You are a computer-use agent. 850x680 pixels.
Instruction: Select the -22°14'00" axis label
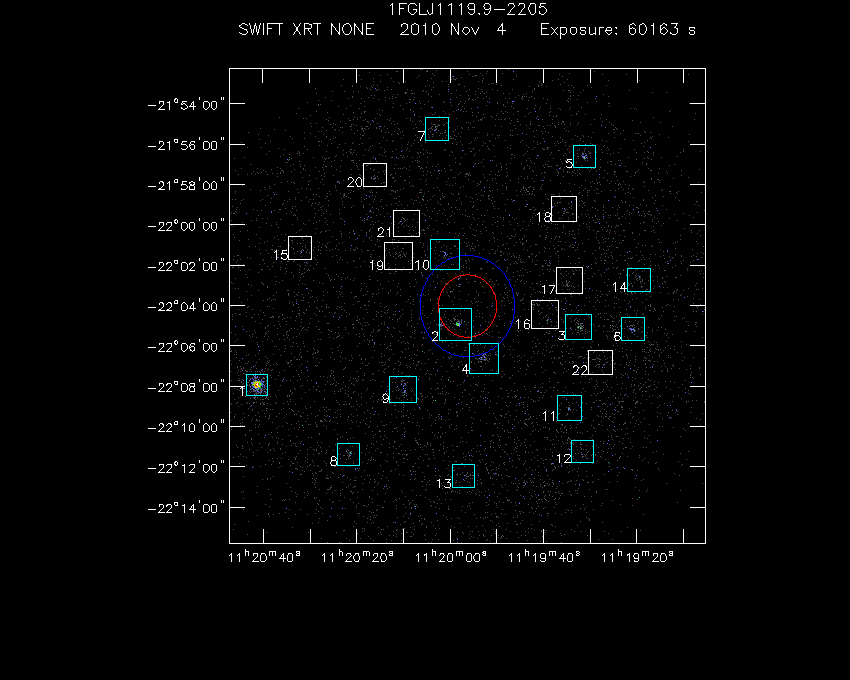[186, 508]
